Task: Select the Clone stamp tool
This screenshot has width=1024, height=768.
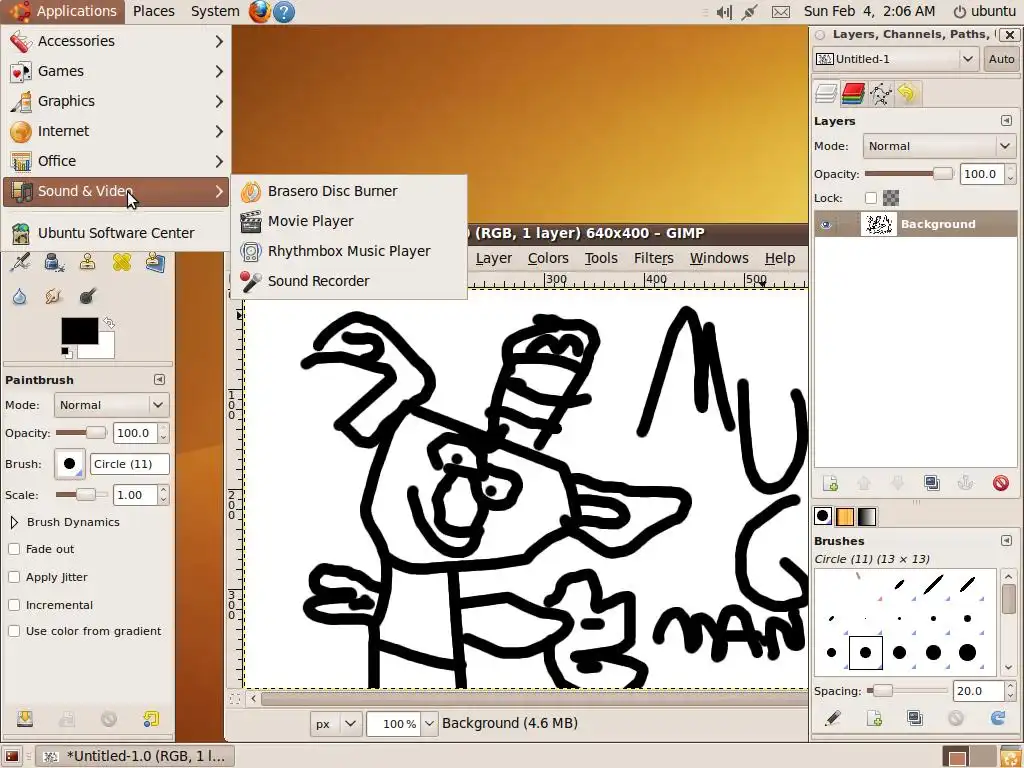Action: pyautogui.click(x=88, y=263)
